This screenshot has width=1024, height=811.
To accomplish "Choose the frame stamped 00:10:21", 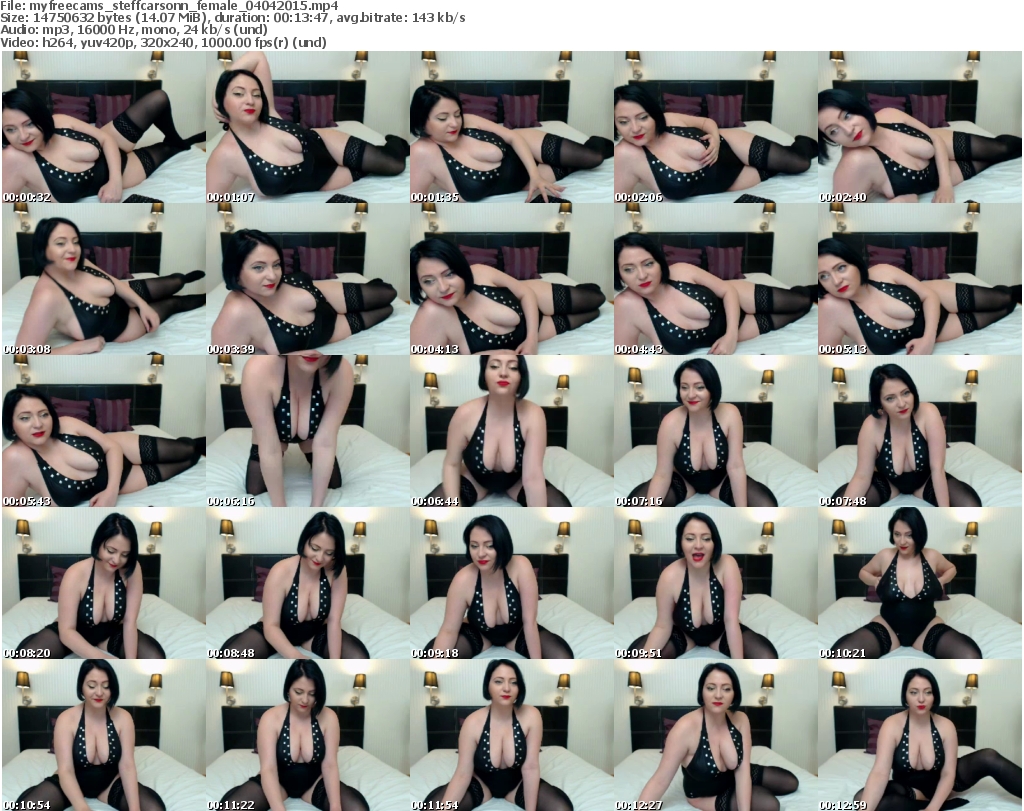I will pos(920,583).
